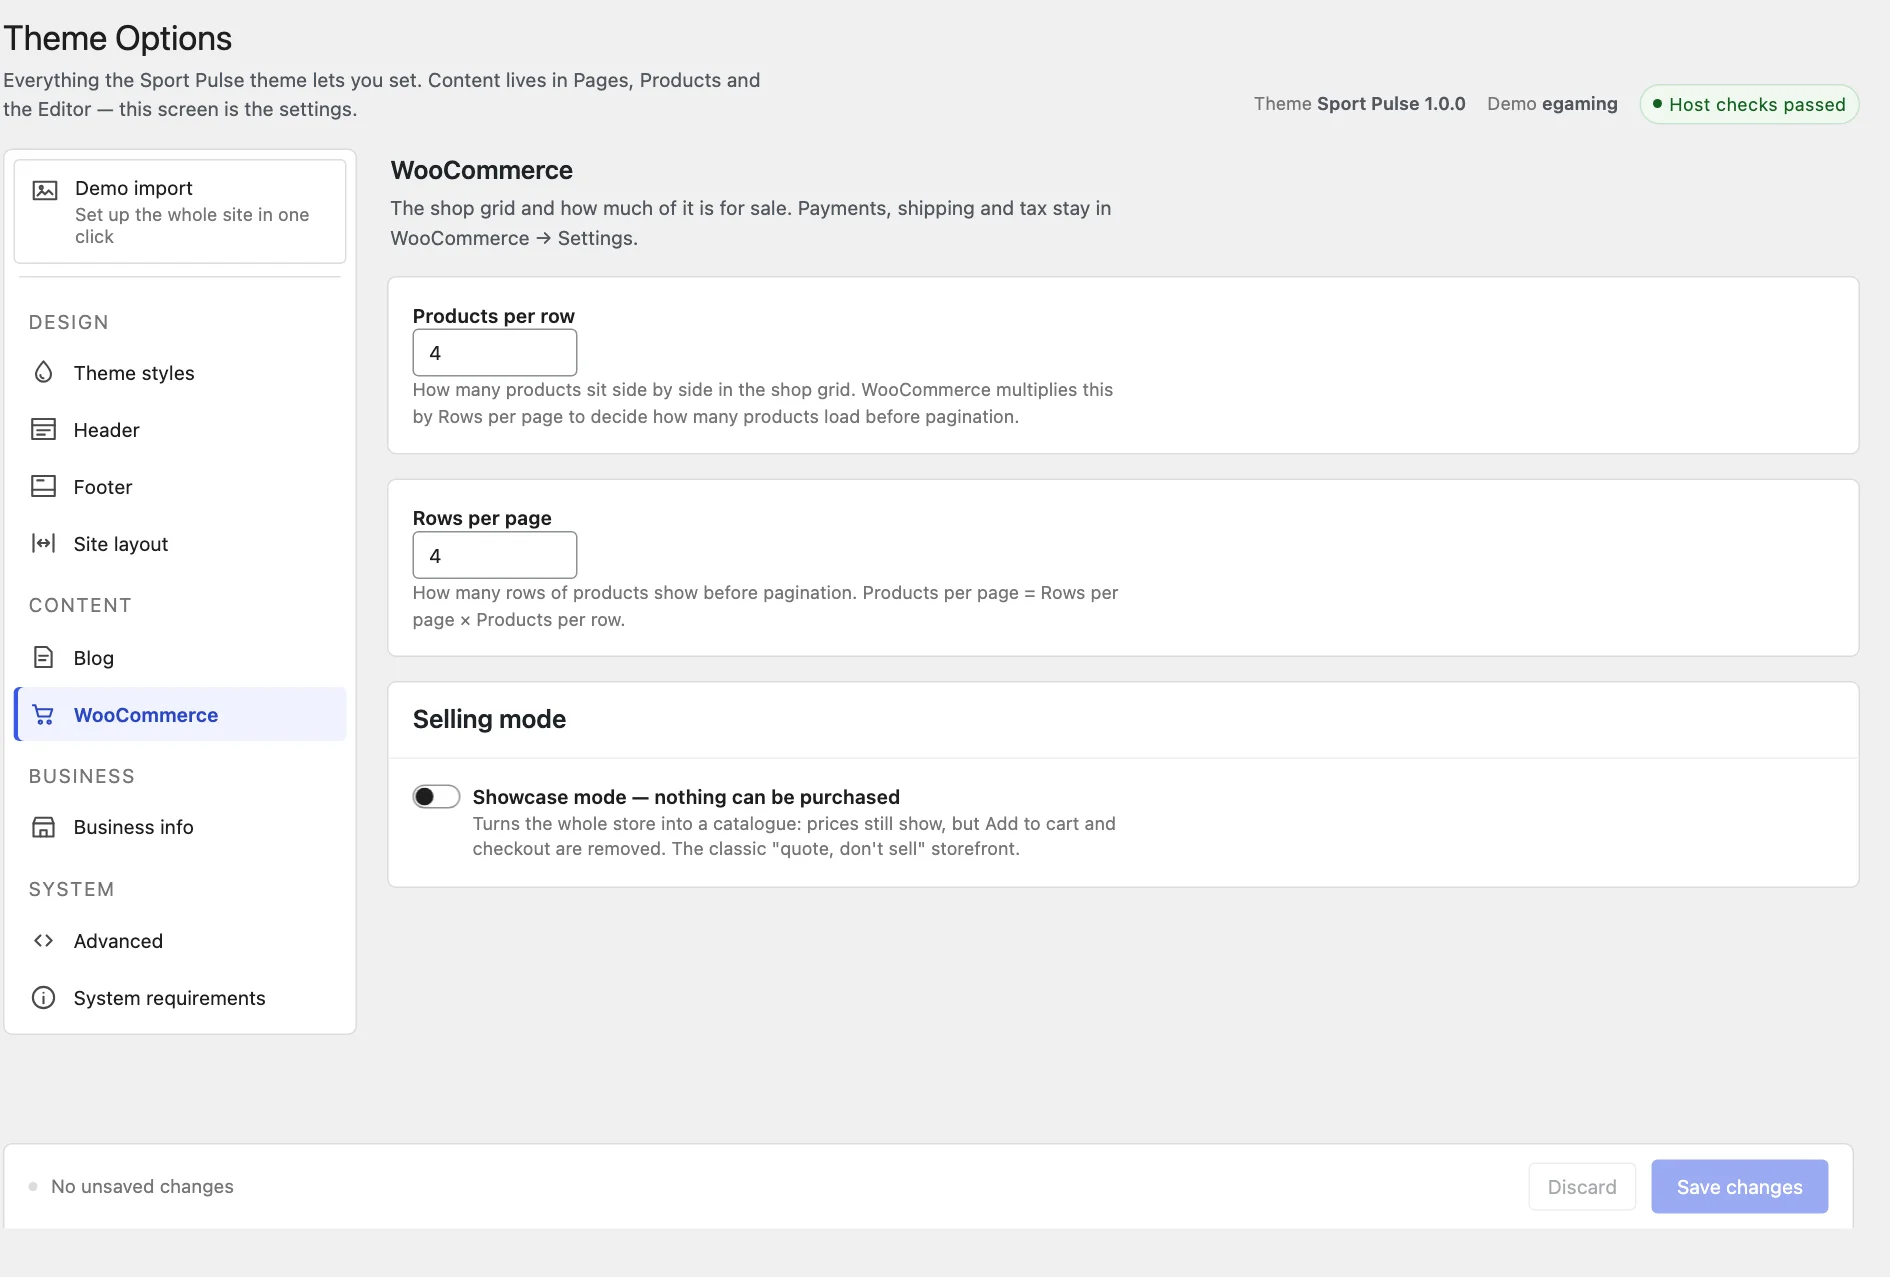The image size is (1890, 1277).
Task: Open the Theme styles section
Action: (x=180, y=373)
